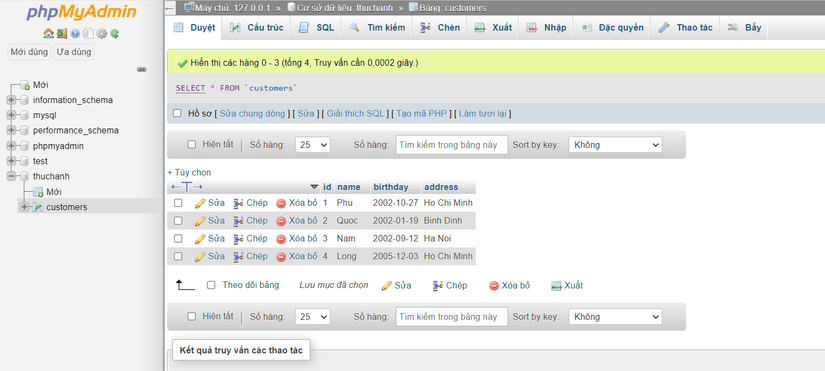Screen dimensions: 825x371
Task: Open the SQL tab
Action: pos(316,28)
